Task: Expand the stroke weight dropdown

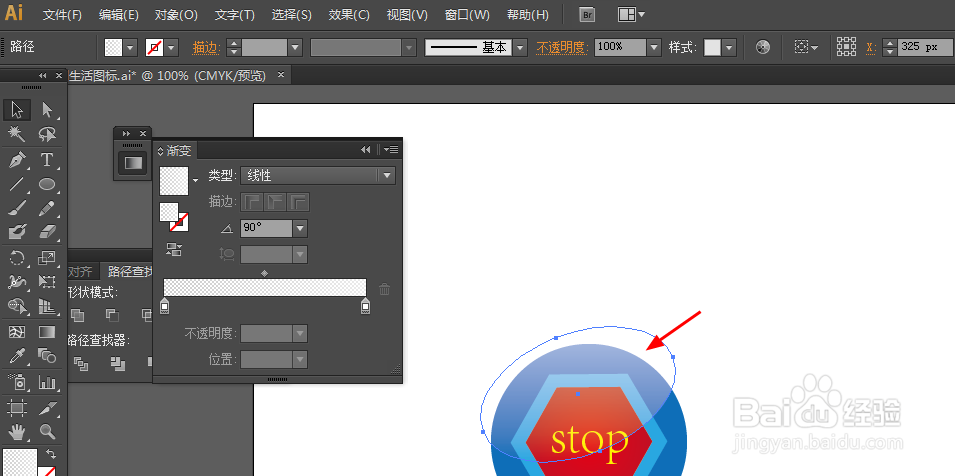Action: pyautogui.click(x=295, y=47)
